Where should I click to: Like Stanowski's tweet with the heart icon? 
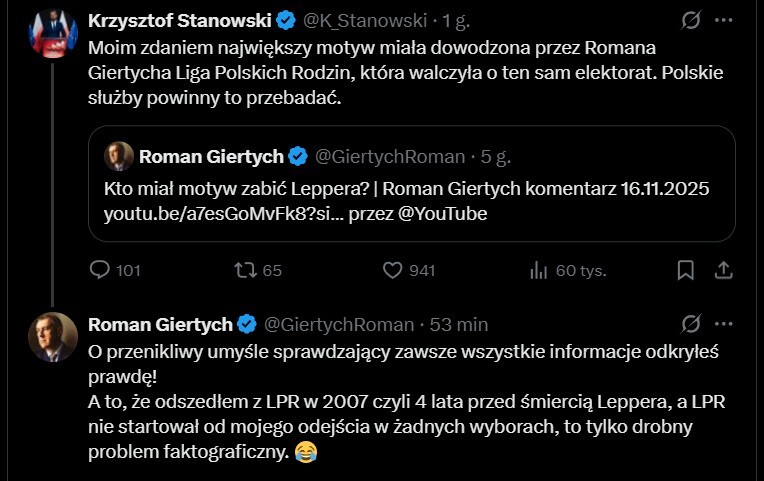point(393,270)
